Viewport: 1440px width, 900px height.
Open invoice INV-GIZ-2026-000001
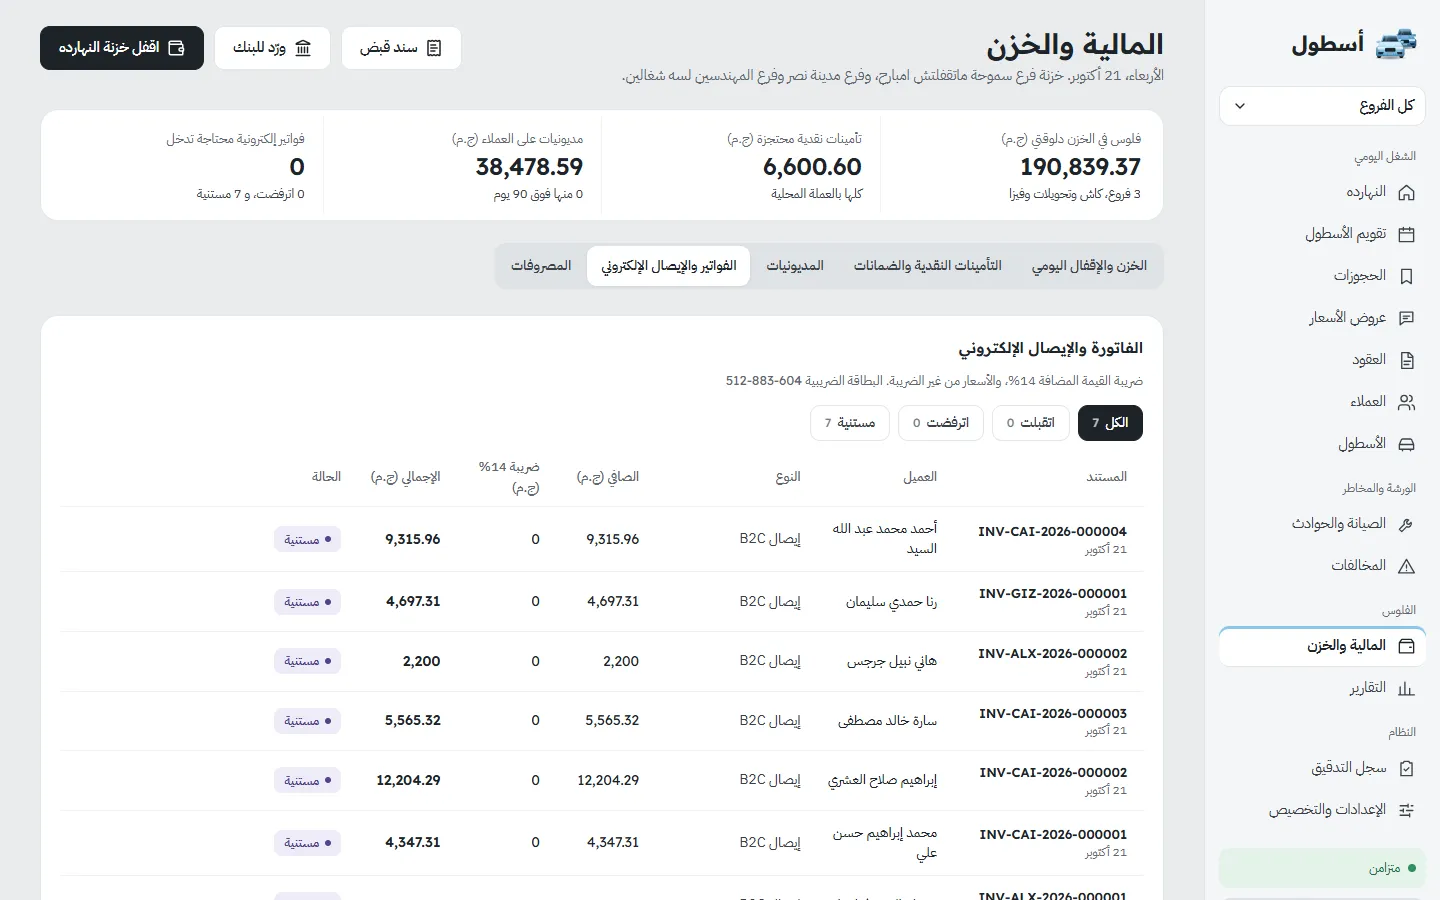click(x=1052, y=594)
